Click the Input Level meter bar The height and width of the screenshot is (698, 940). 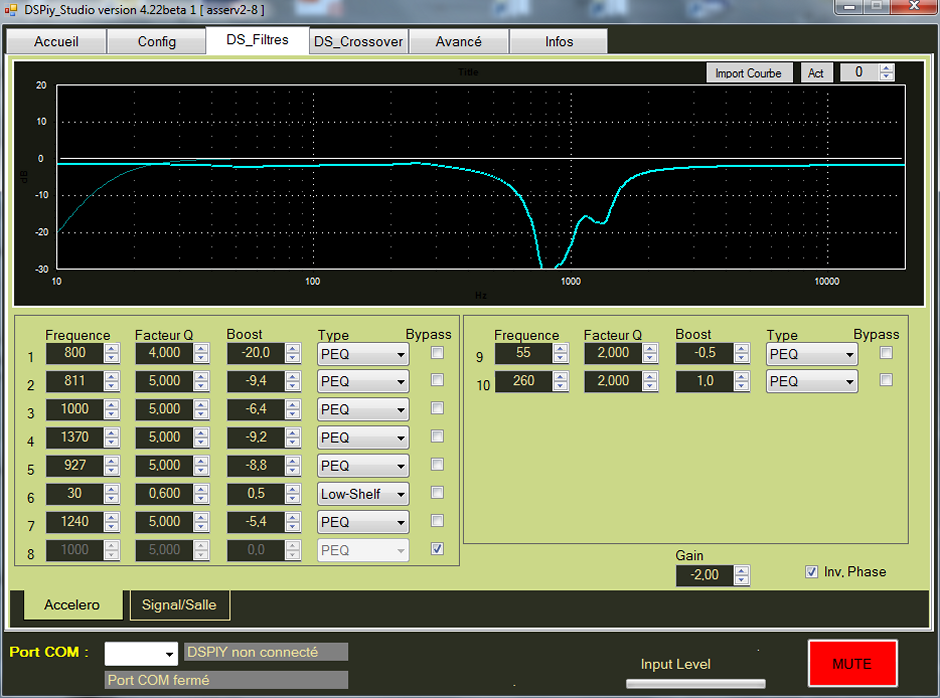695,684
